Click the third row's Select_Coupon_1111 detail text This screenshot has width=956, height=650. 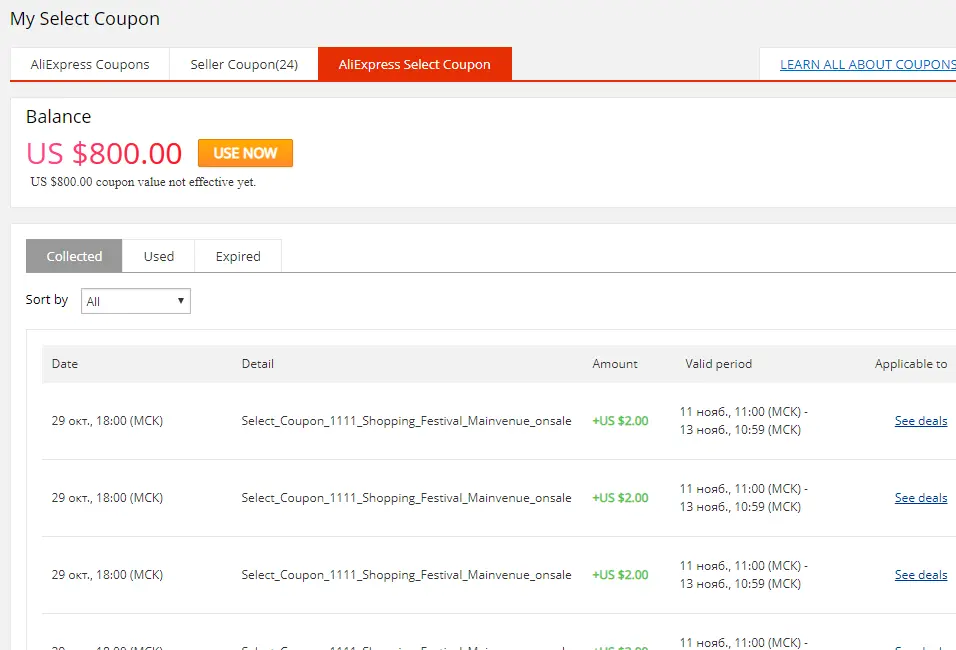click(x=406, y=574)
